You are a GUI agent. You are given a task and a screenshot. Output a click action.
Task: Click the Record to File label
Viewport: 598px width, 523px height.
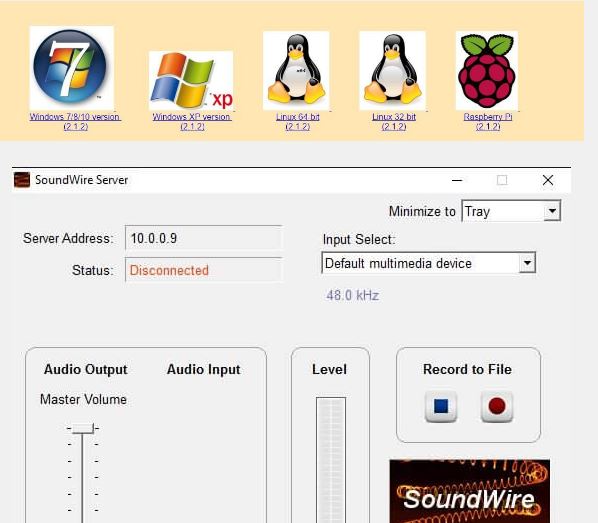(x=467, y=369)
